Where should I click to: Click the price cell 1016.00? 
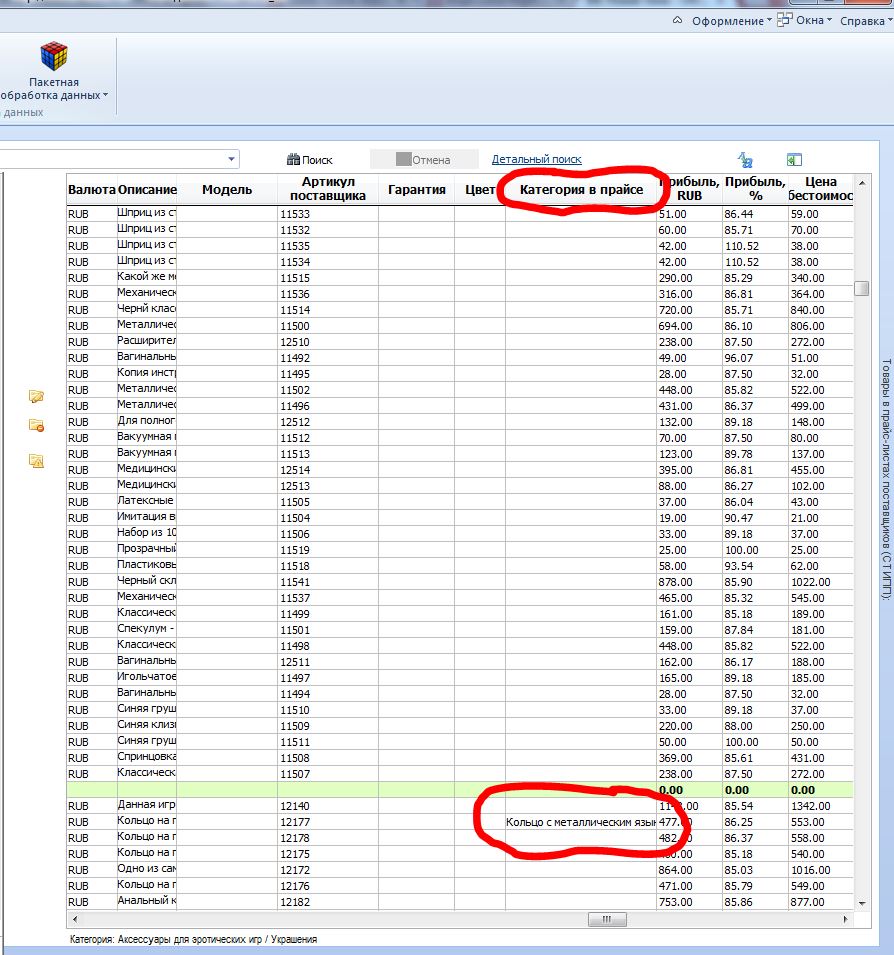pyautogui.click(x=820, y=870)
